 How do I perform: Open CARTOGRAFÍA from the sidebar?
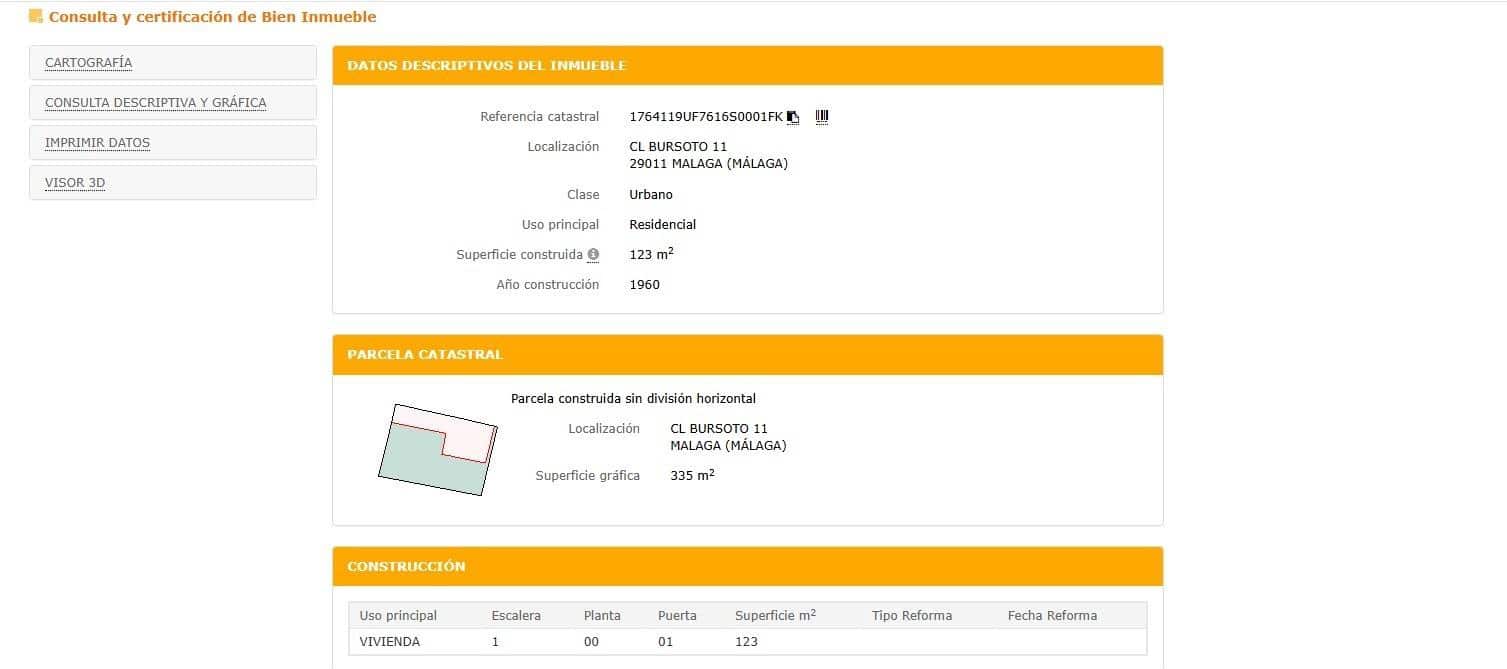coord(87,62)
